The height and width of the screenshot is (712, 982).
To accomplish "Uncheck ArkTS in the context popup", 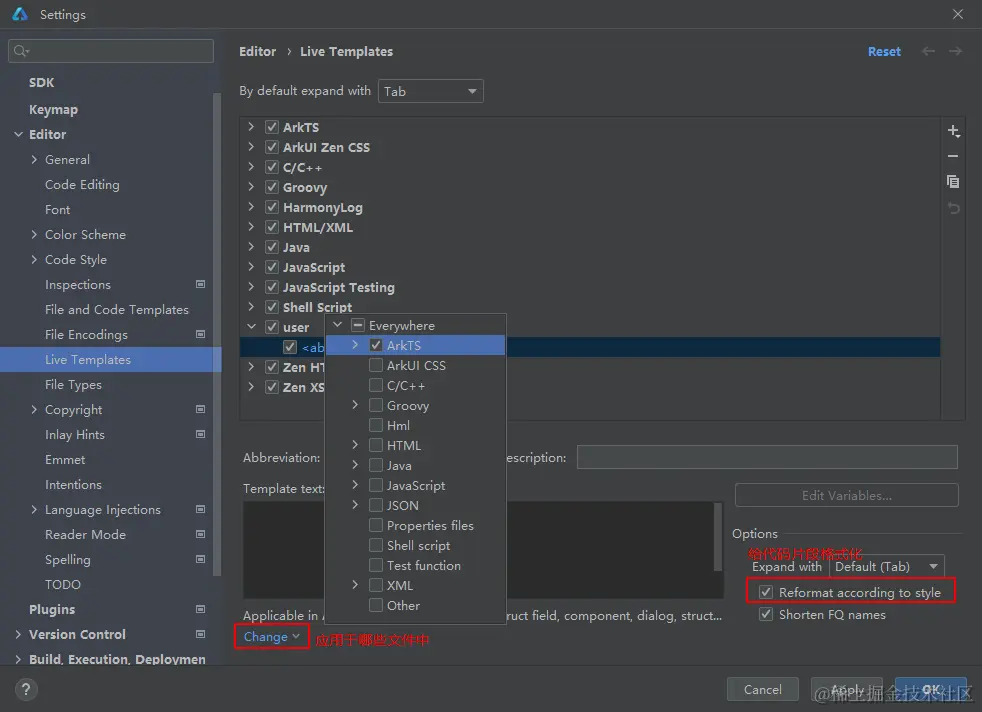I will 376,345.
